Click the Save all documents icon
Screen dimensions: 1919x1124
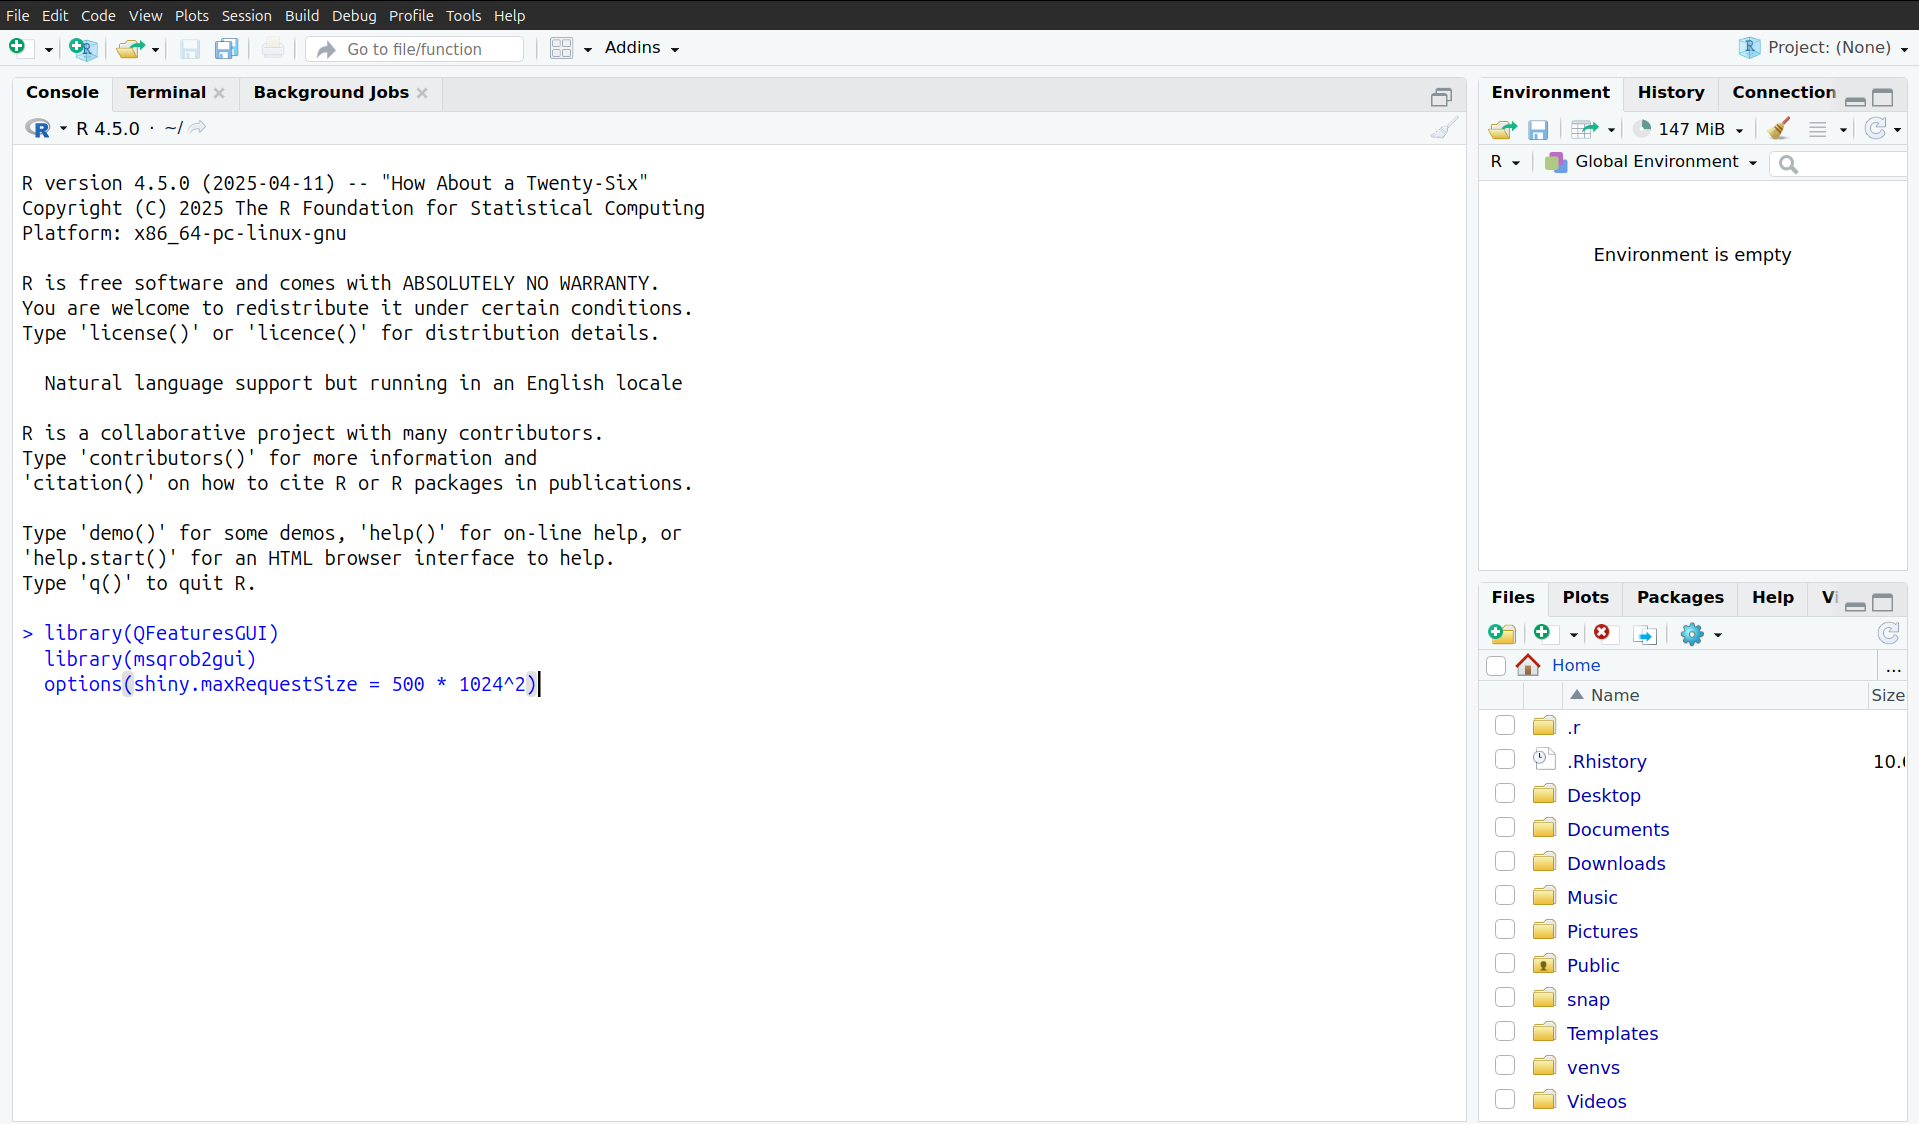227,48
